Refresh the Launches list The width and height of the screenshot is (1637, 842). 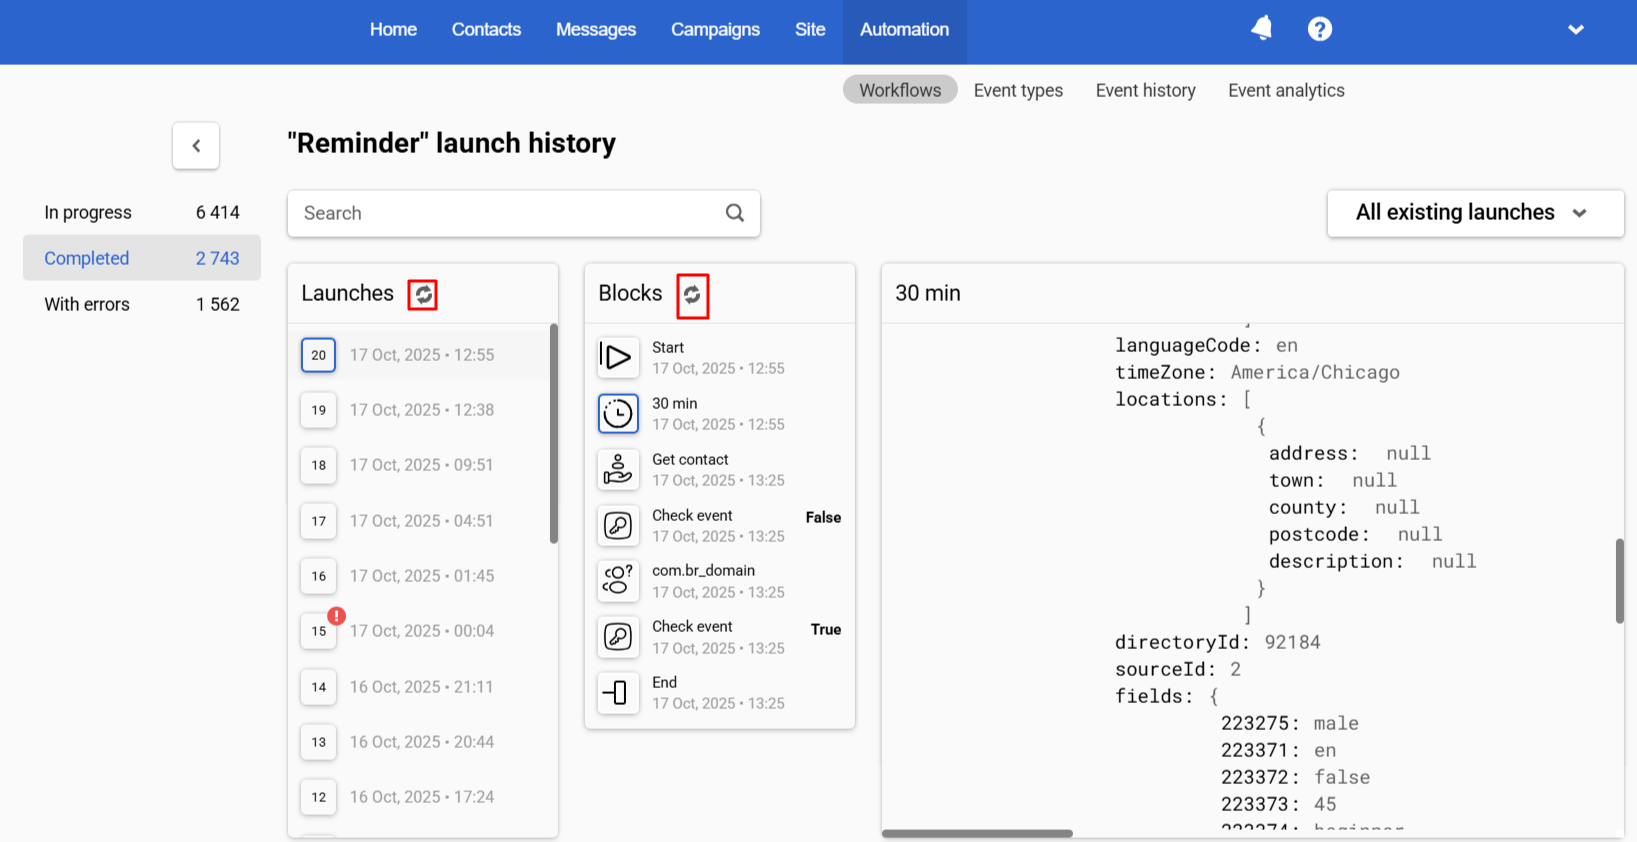click(x=423, y=294)
